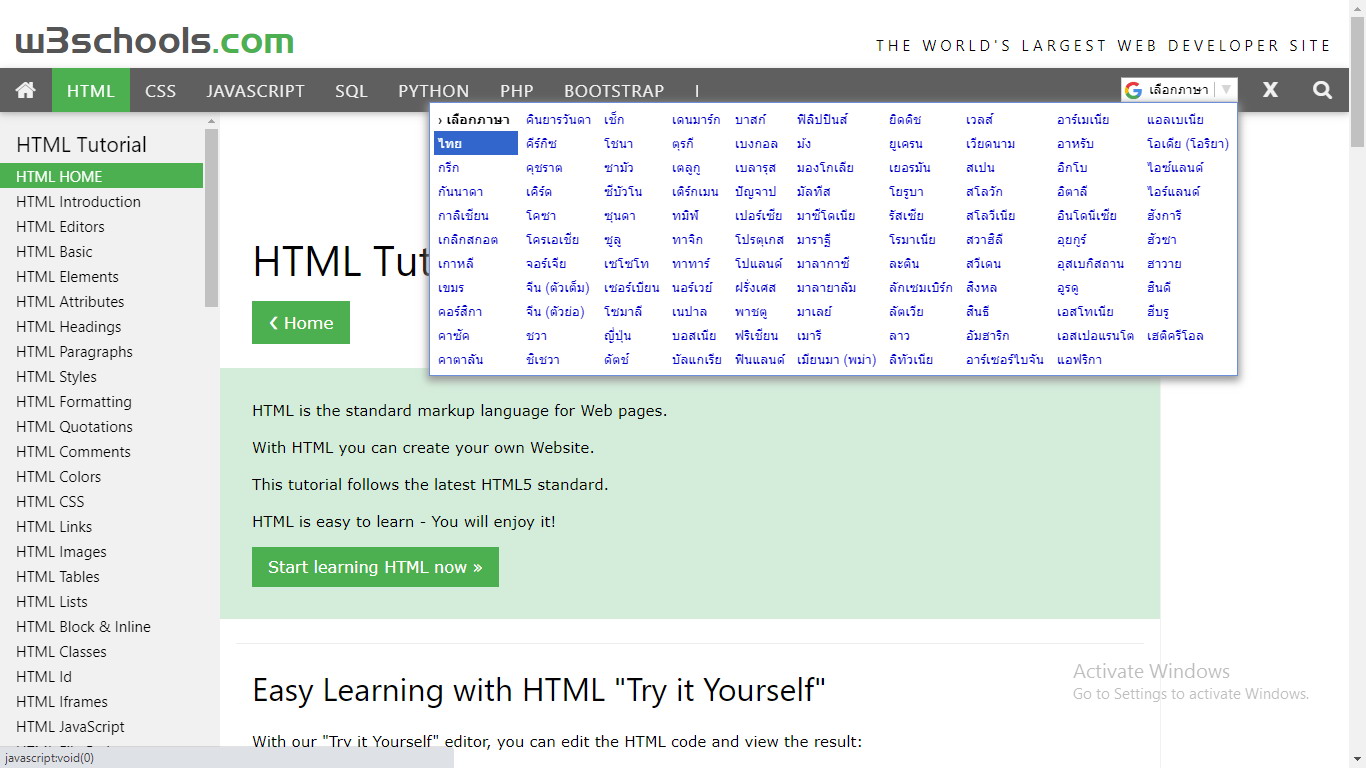Image resolution: width=1366 pixels, height=768 pixels.
Task: Select กรีก in language menu
Action: pos(449,167)
